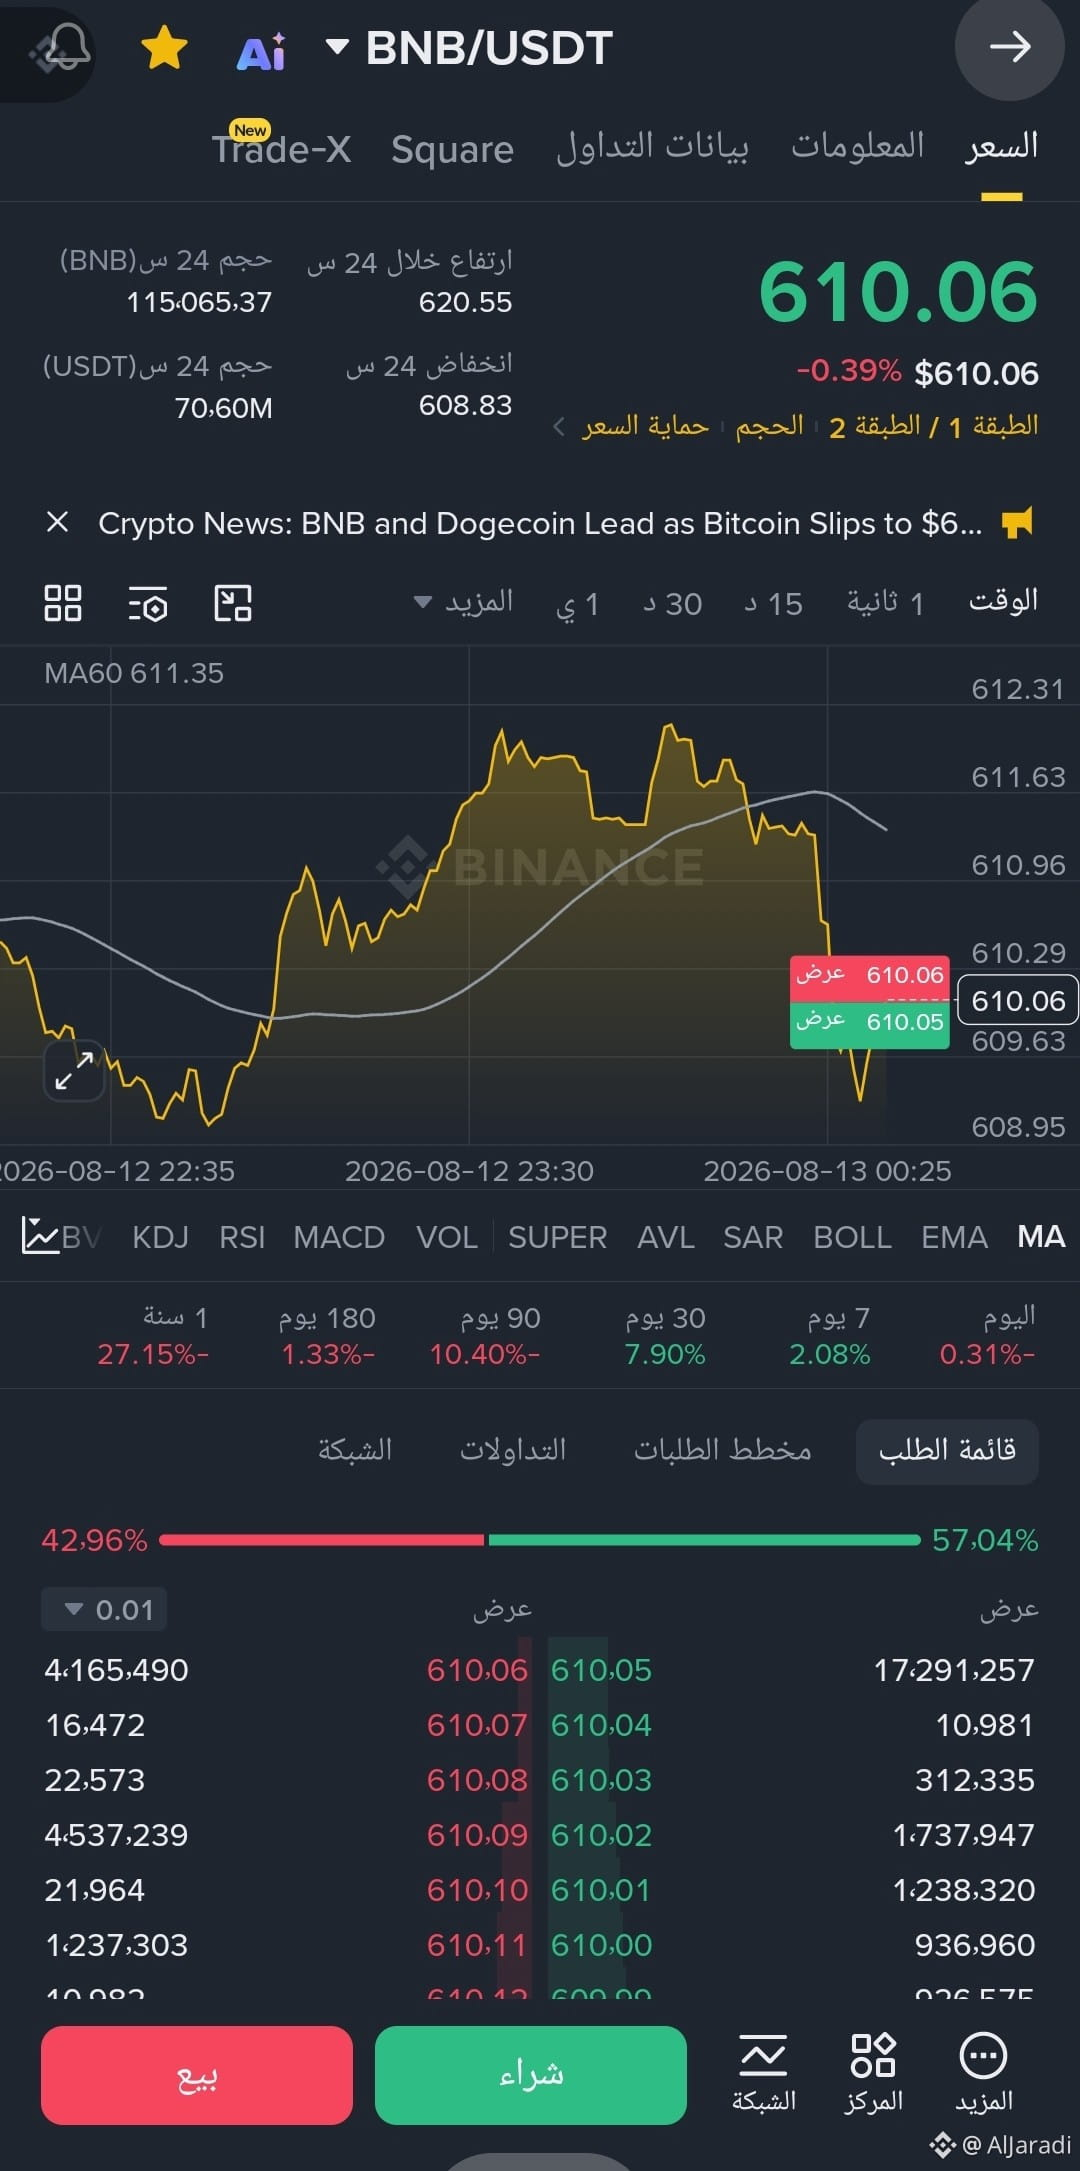The image size is (1080, 2171).
Task: Enable the AVL indicator
Action: [666, 1237]
